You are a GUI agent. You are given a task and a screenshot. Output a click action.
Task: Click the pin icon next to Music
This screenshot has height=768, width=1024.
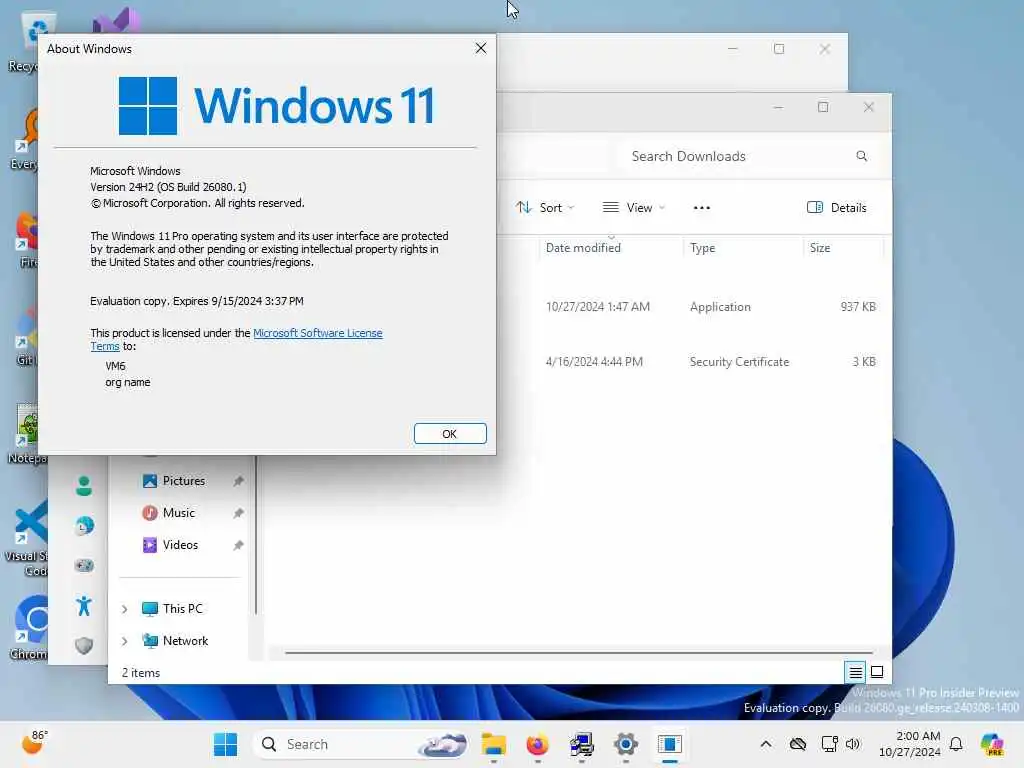click(x=238, y=513)
